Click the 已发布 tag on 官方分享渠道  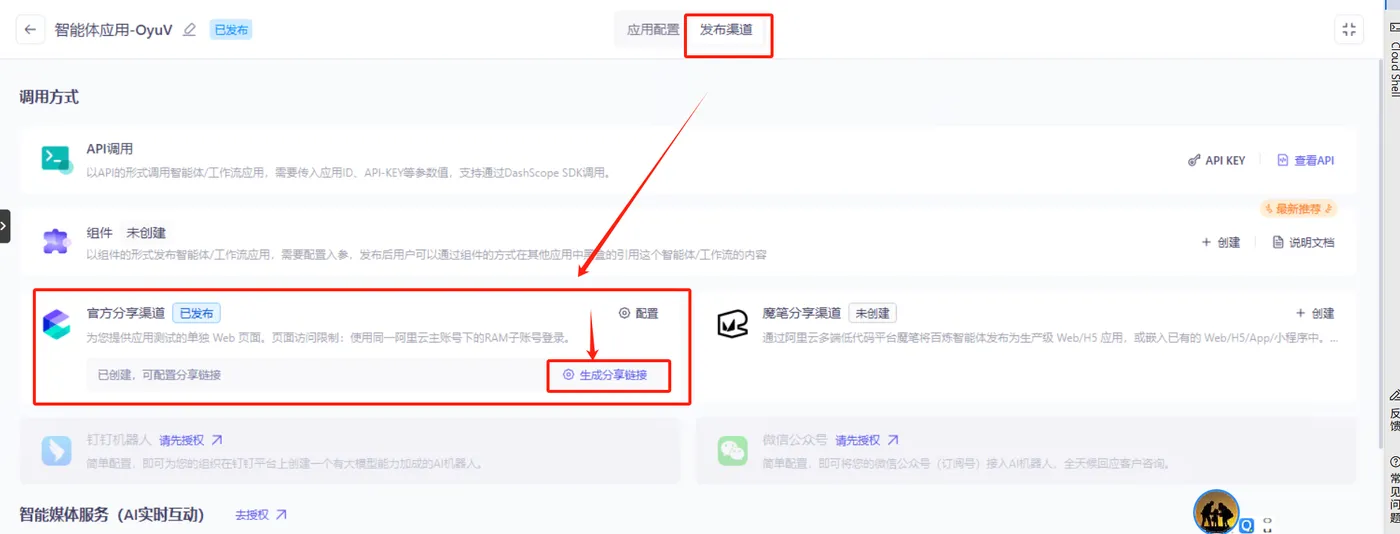[x=197, y=313]
